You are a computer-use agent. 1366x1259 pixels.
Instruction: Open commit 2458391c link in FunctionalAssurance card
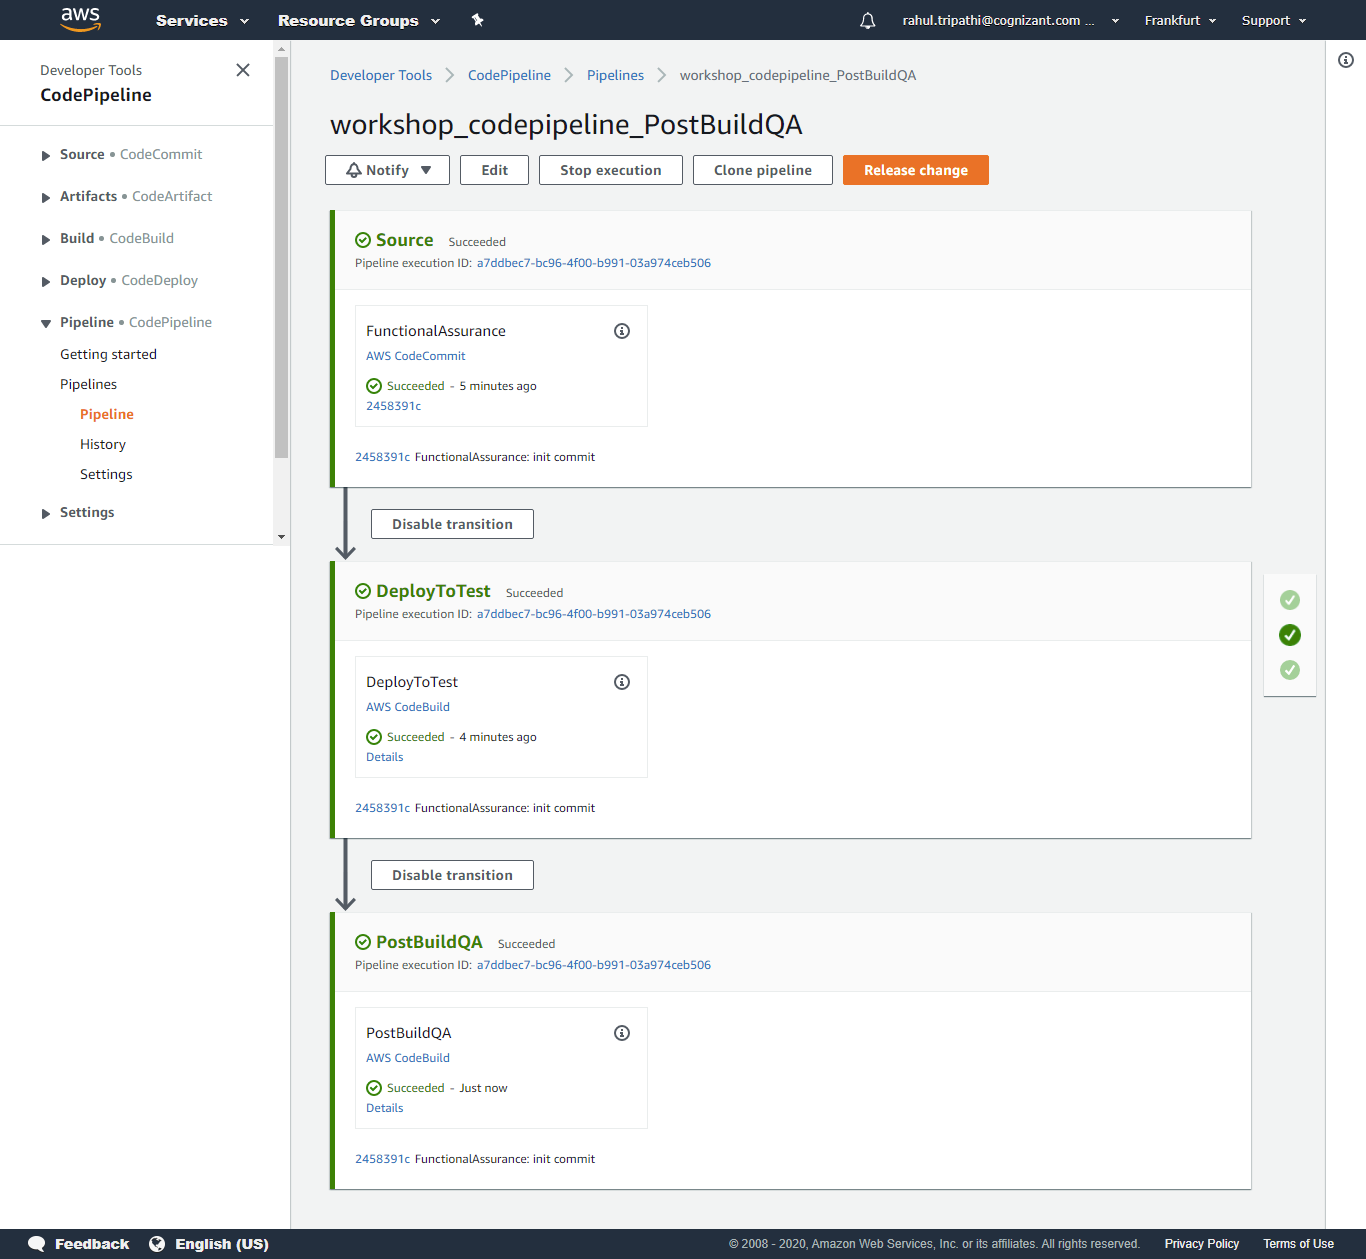[394, 406]
